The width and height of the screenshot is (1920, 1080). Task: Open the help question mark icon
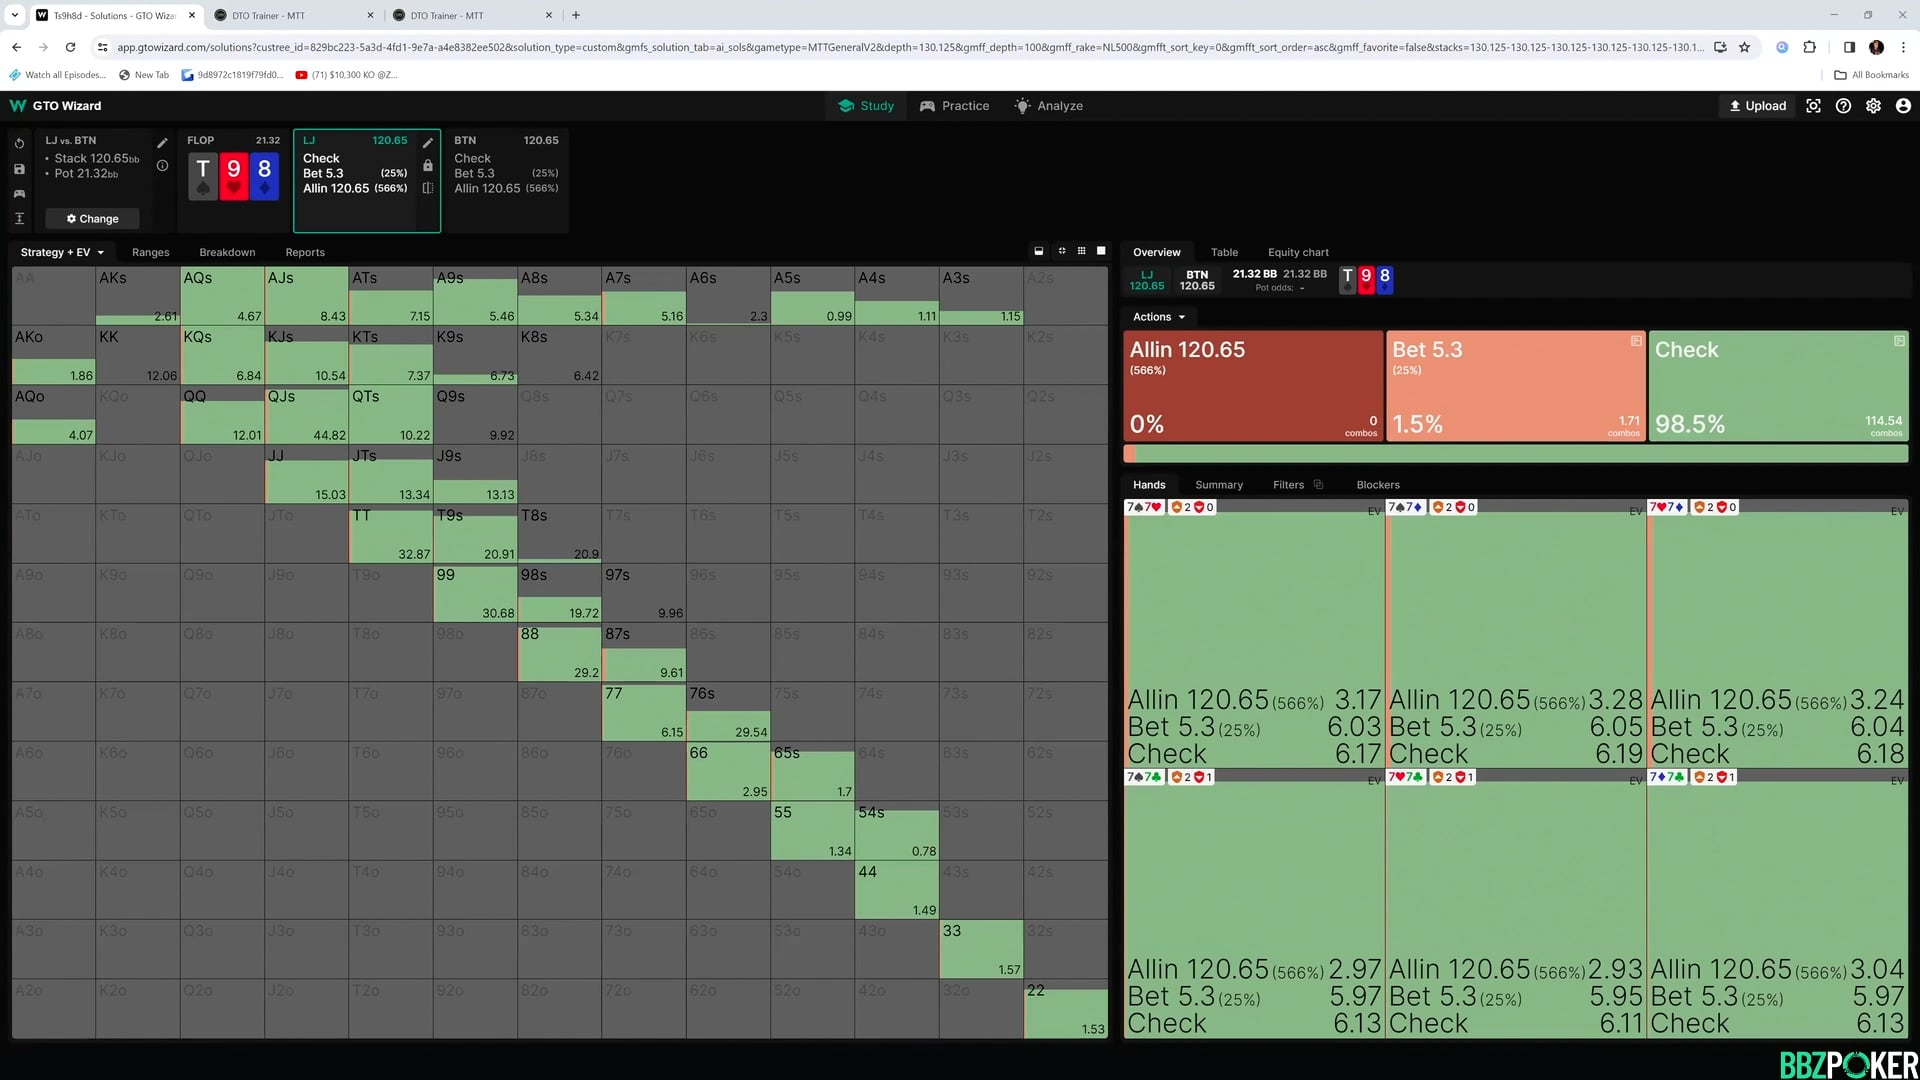tap(1843, 106)
